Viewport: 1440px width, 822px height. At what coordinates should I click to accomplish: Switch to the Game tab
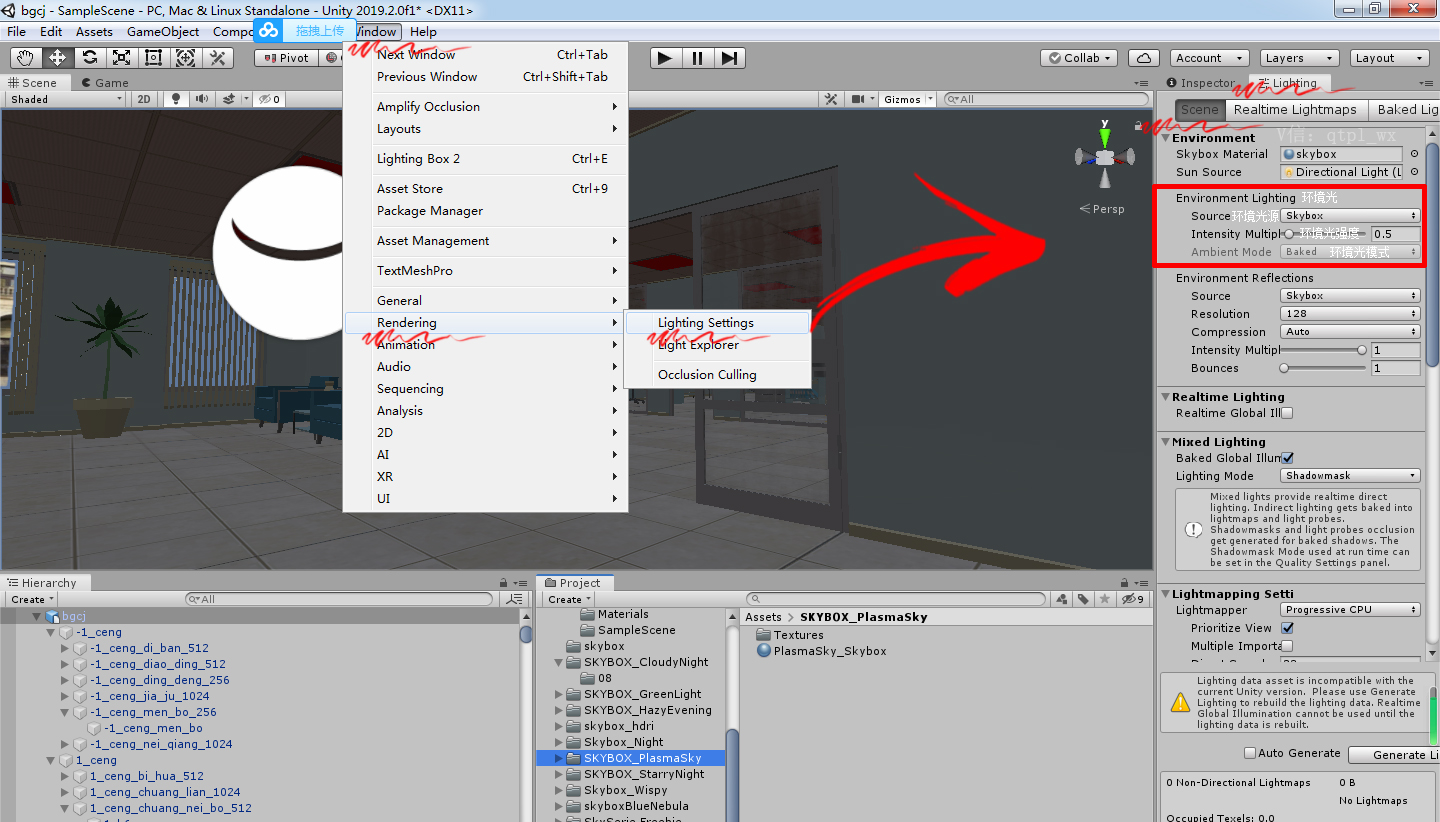tap(106, 83)
